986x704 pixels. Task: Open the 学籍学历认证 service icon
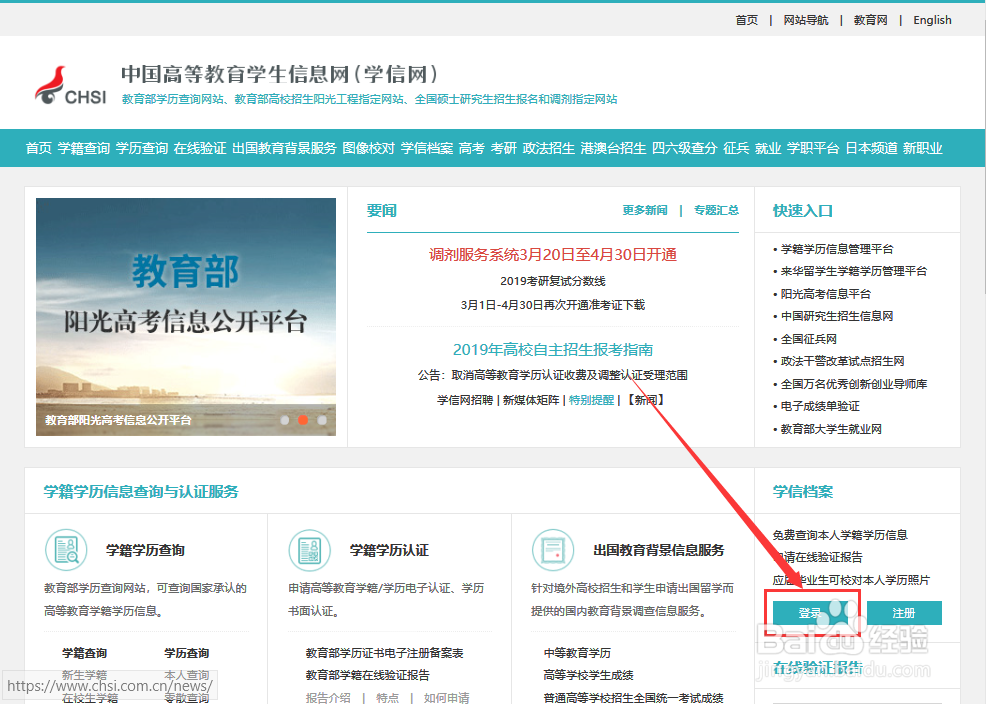[x=309, y=550]
